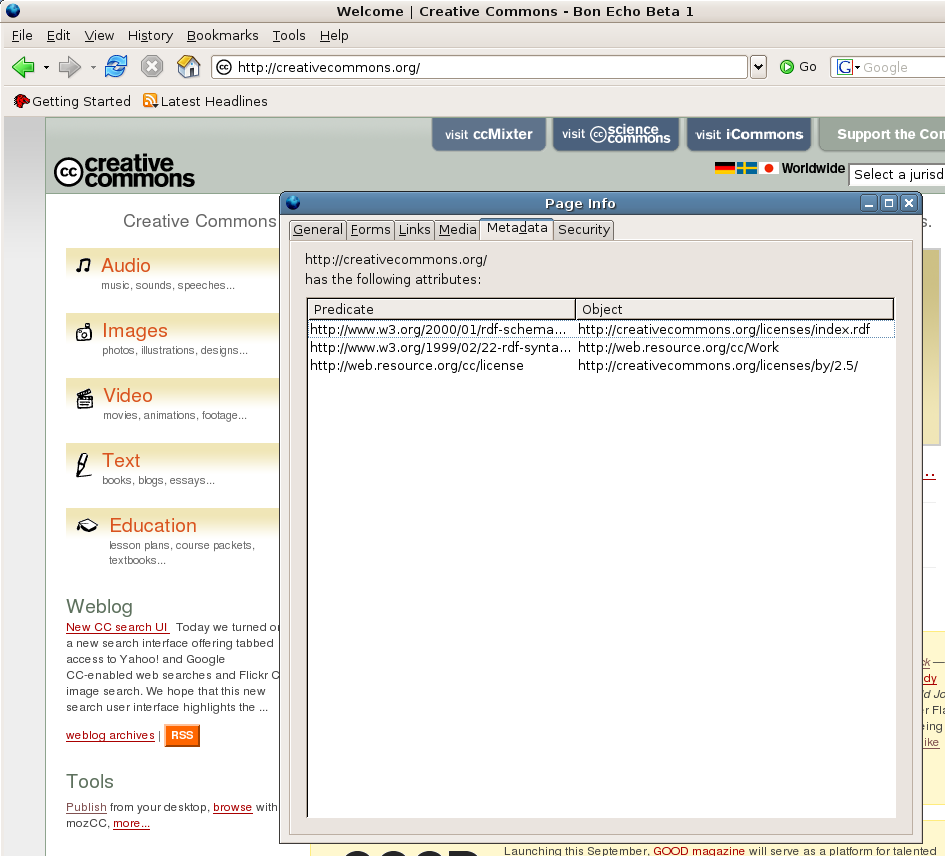Click the GOOD magazine link
The width and height of the screenshot is (945, 856).
699,850
